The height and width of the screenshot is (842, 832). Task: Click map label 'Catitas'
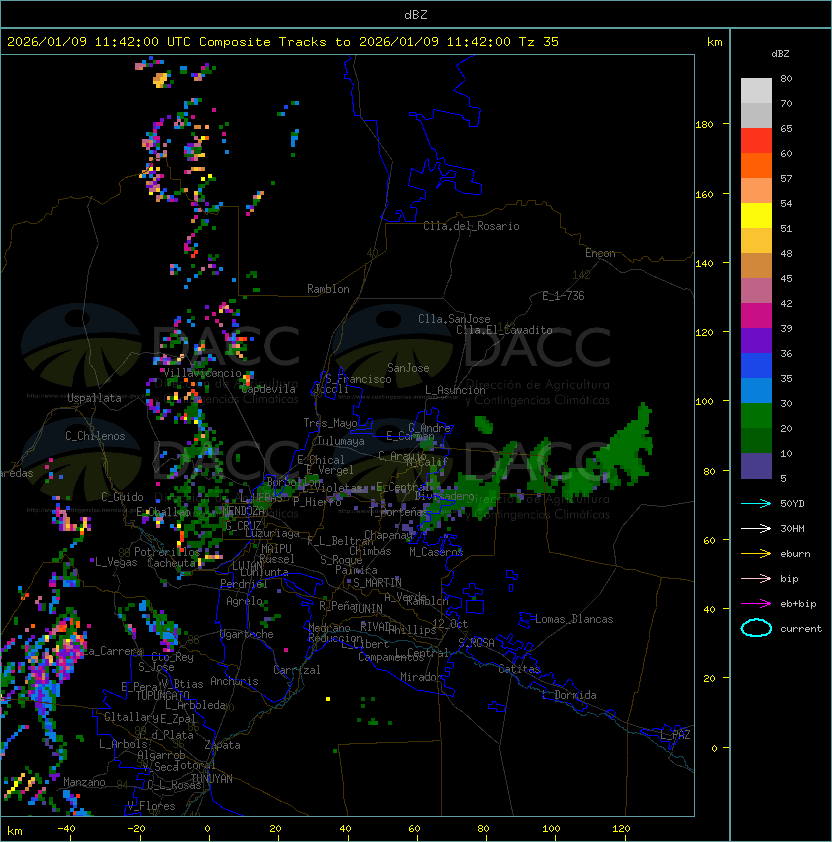point(519,669)
